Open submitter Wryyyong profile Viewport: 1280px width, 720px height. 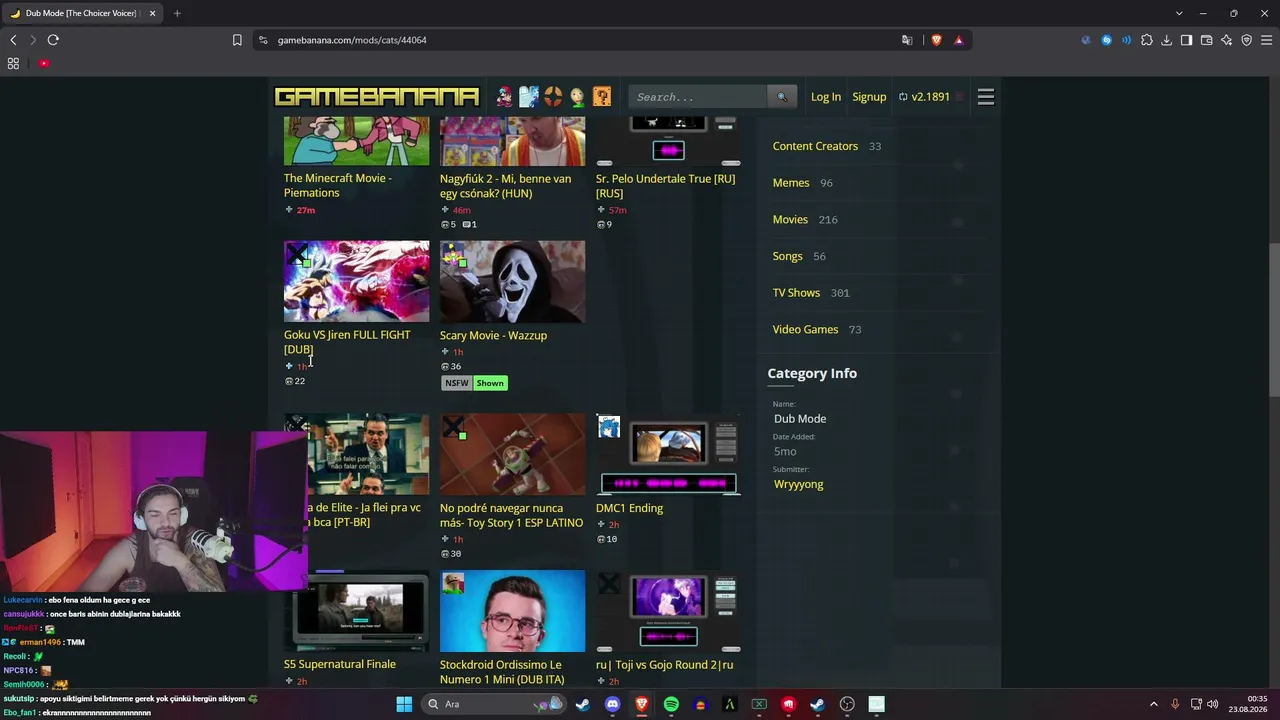coord(799,484)
